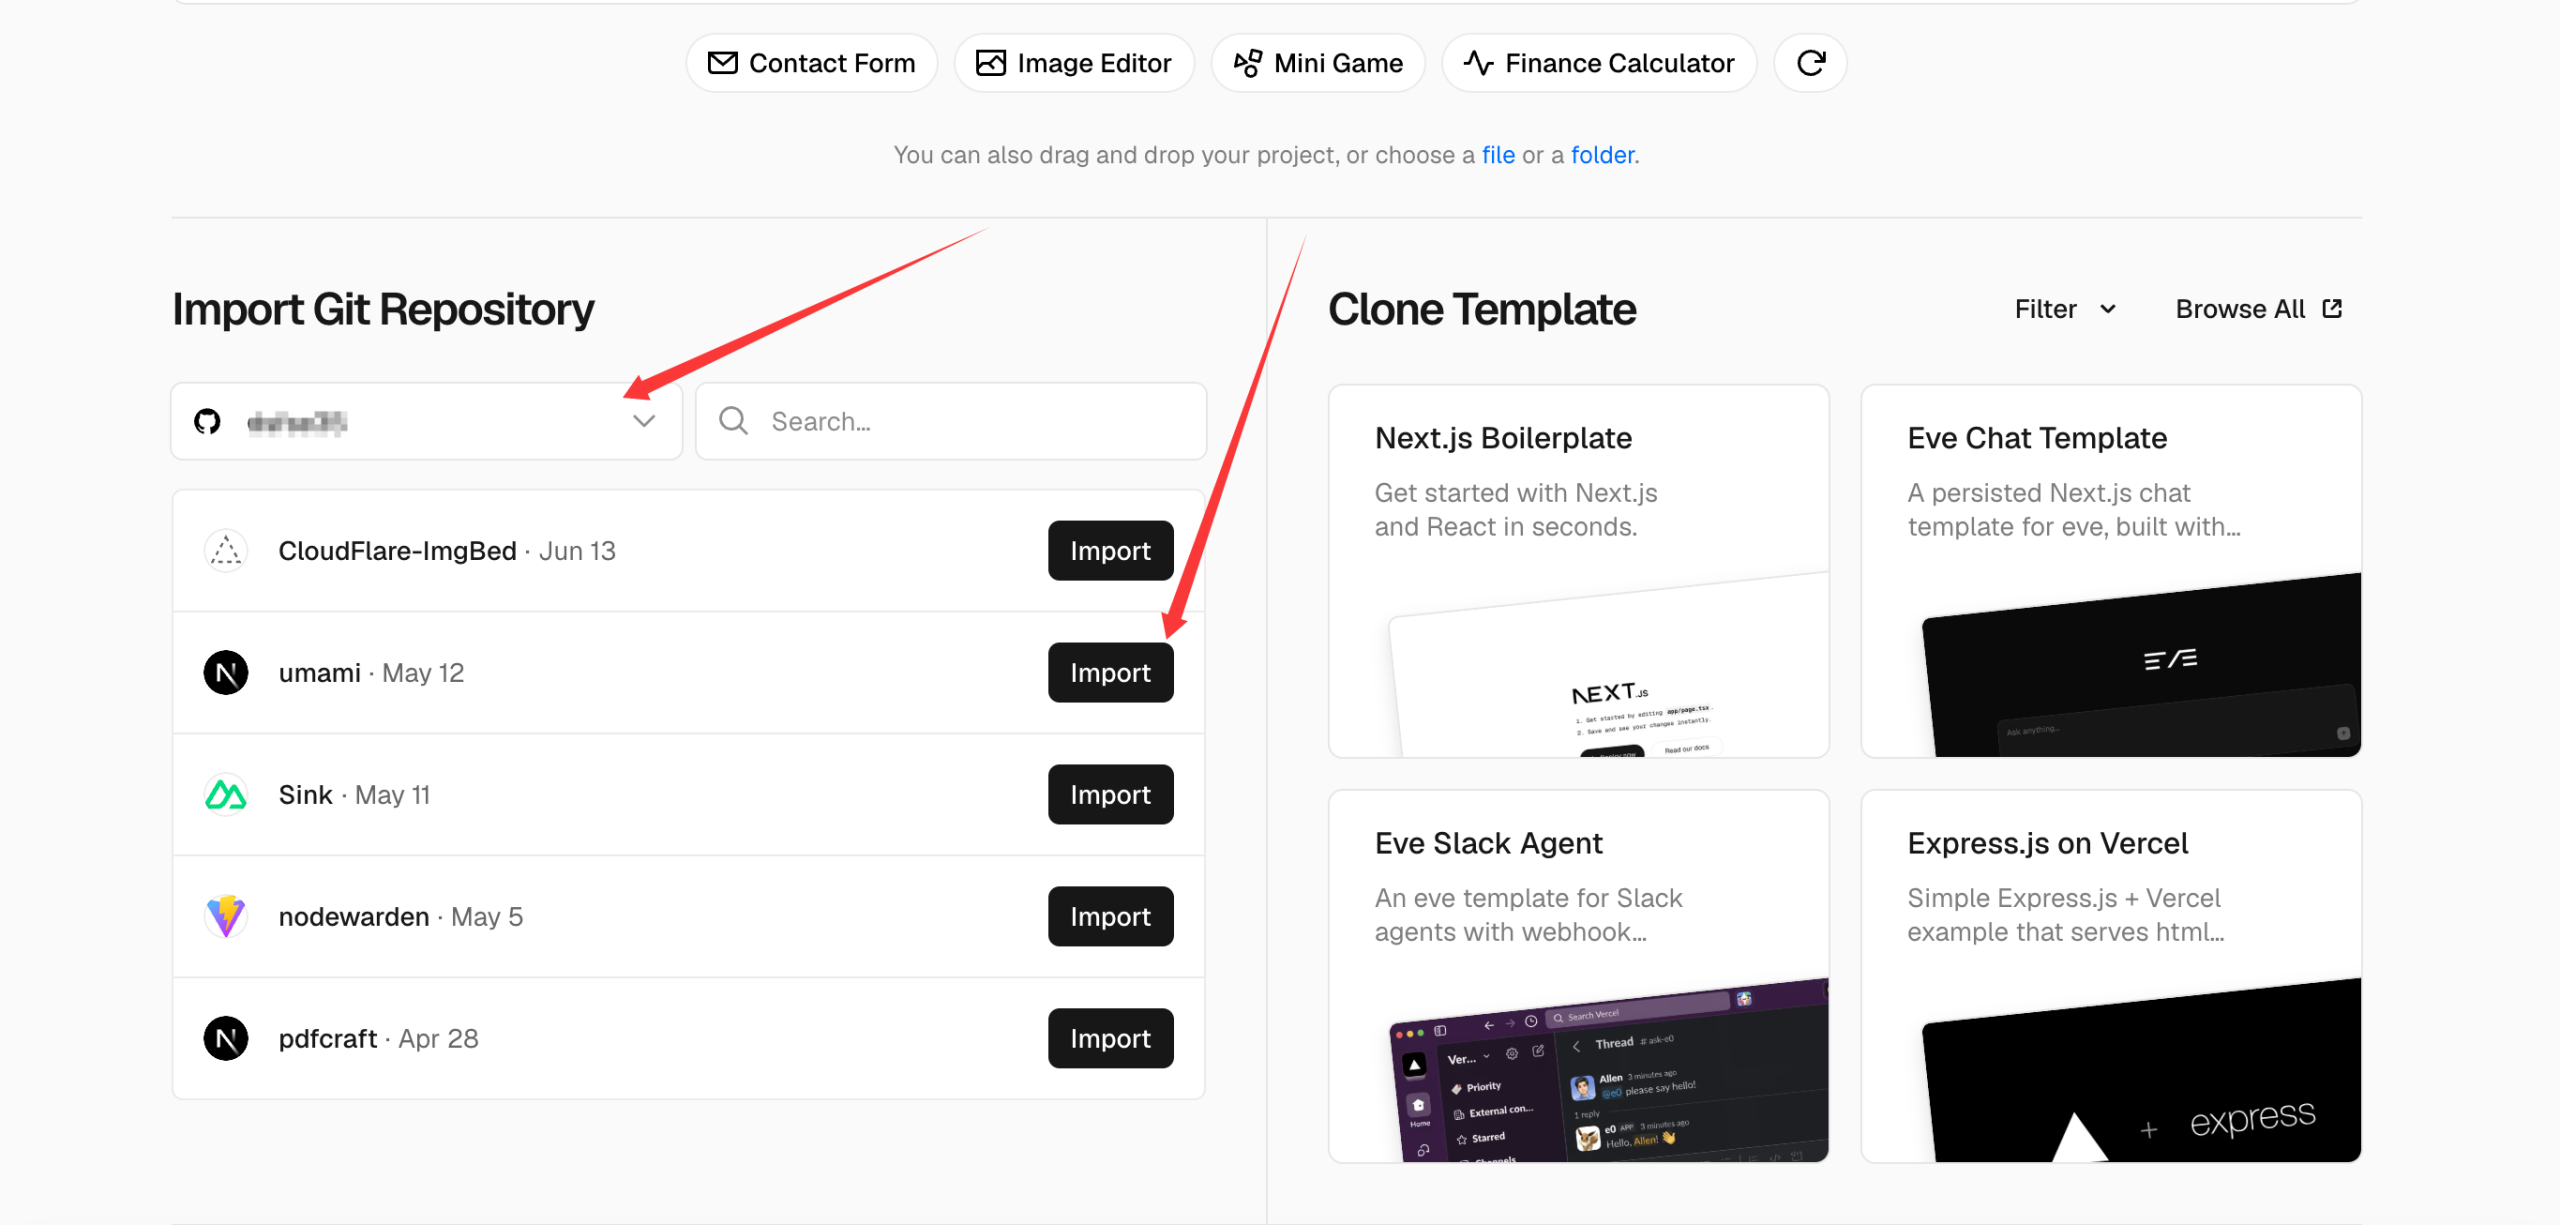Open the GitHub account dropdown
Screen dimensions: 2560x1225
point(427,421)
